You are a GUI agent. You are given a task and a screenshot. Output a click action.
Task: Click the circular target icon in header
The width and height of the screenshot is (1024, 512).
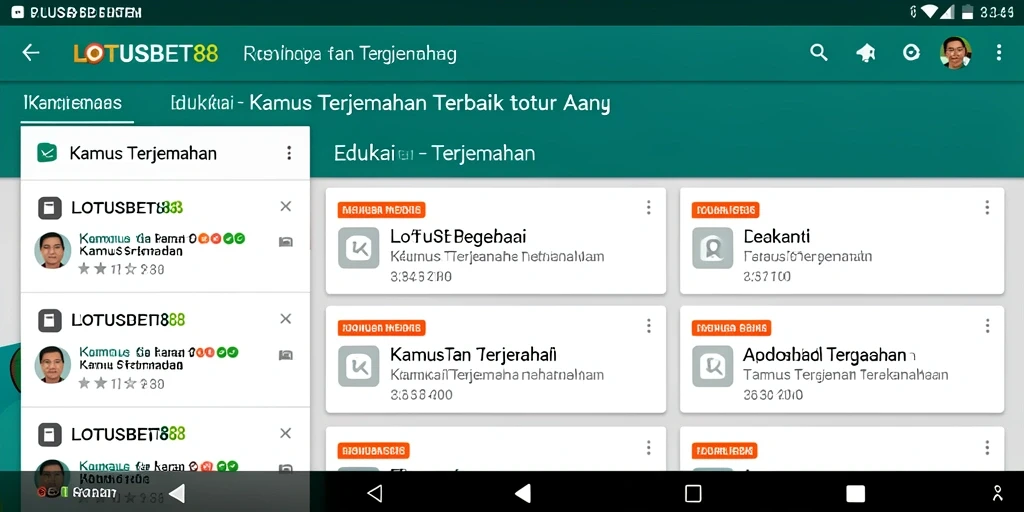pos(911,53)
